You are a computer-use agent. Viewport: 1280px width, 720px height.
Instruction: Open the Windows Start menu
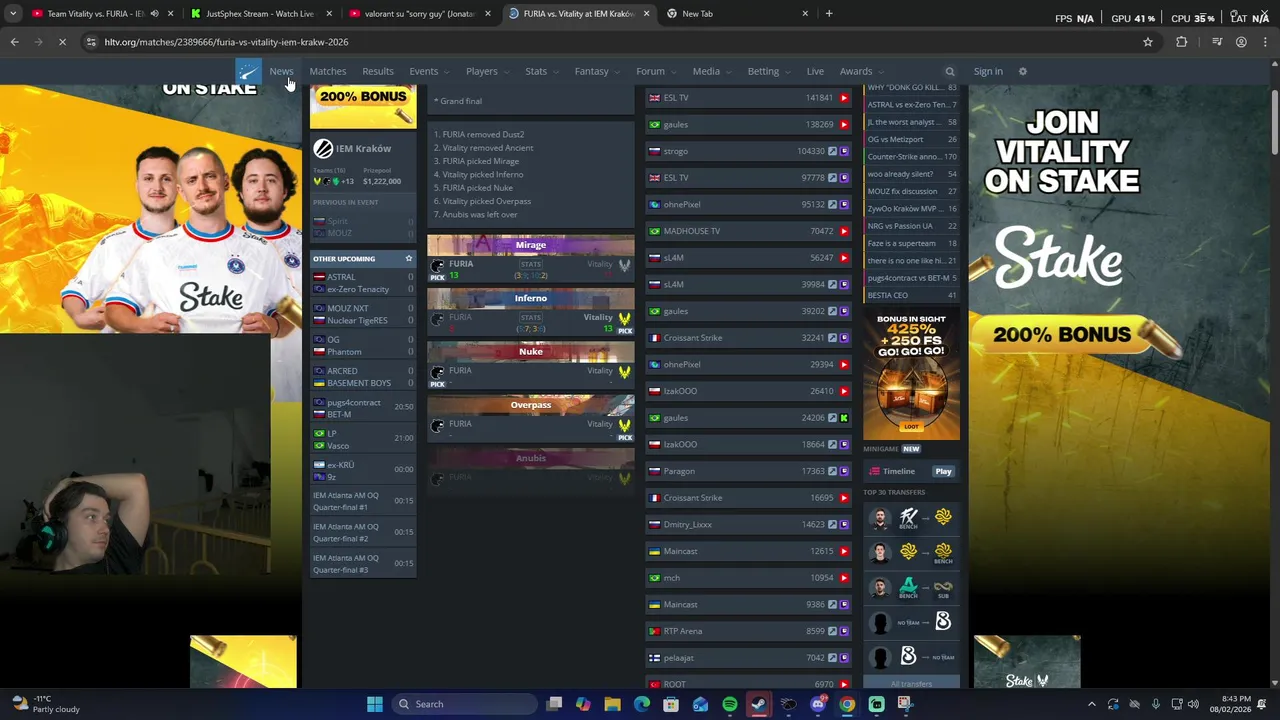(375, 704)
